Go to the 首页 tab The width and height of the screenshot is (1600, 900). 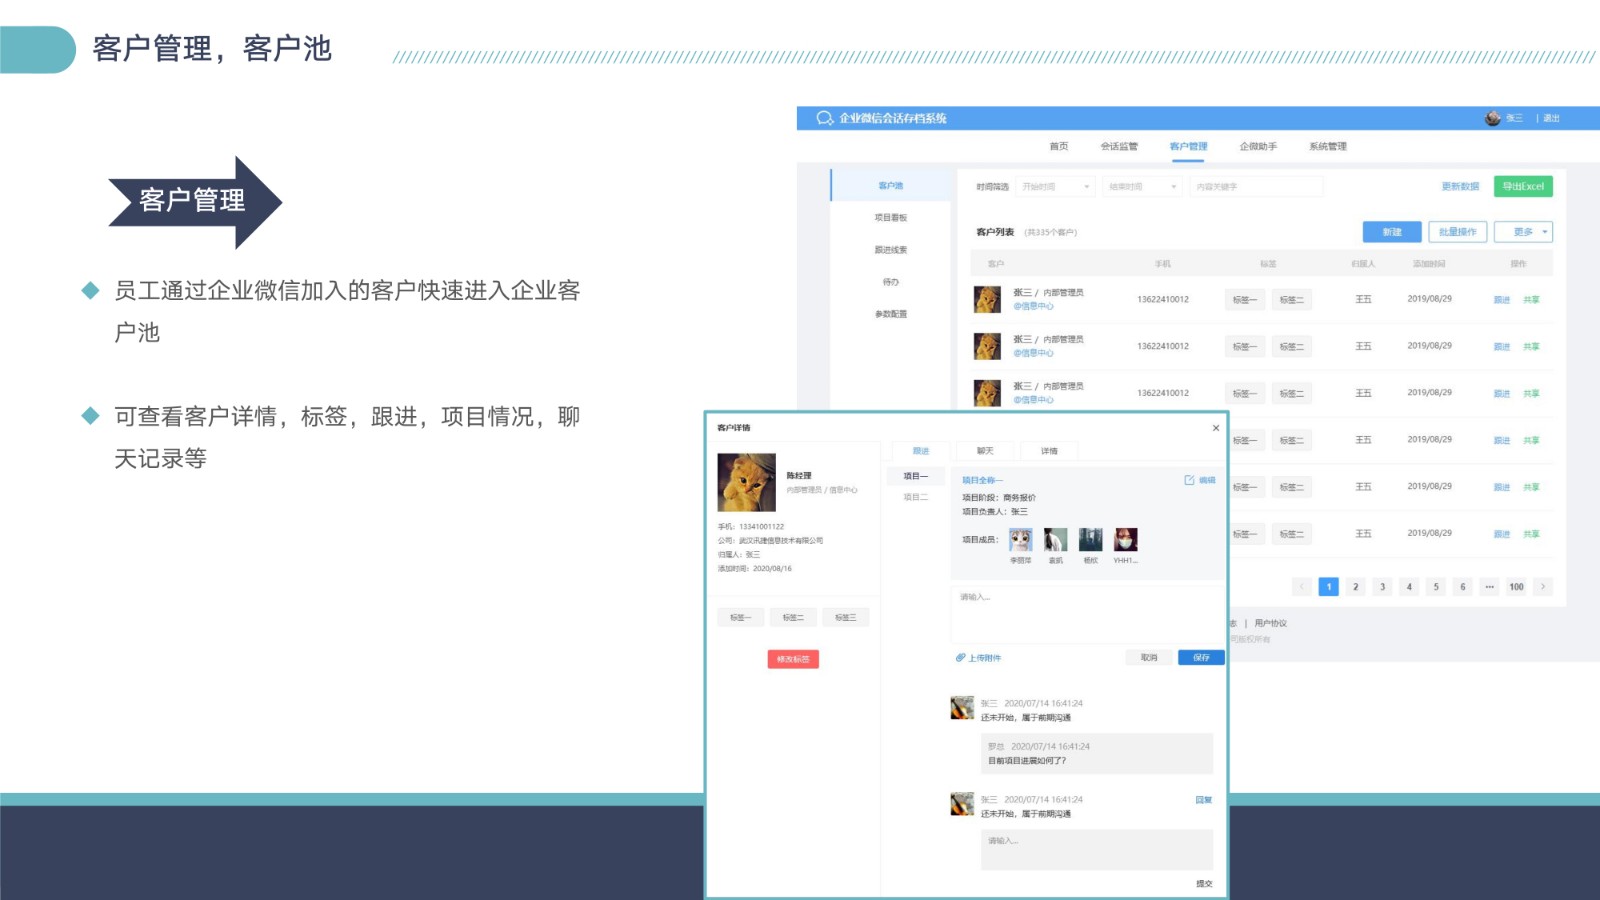(1059, 147)
